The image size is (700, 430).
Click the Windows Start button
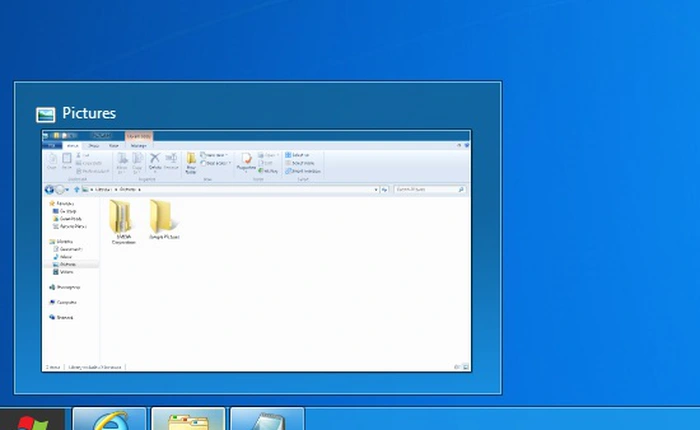point(30,420)
